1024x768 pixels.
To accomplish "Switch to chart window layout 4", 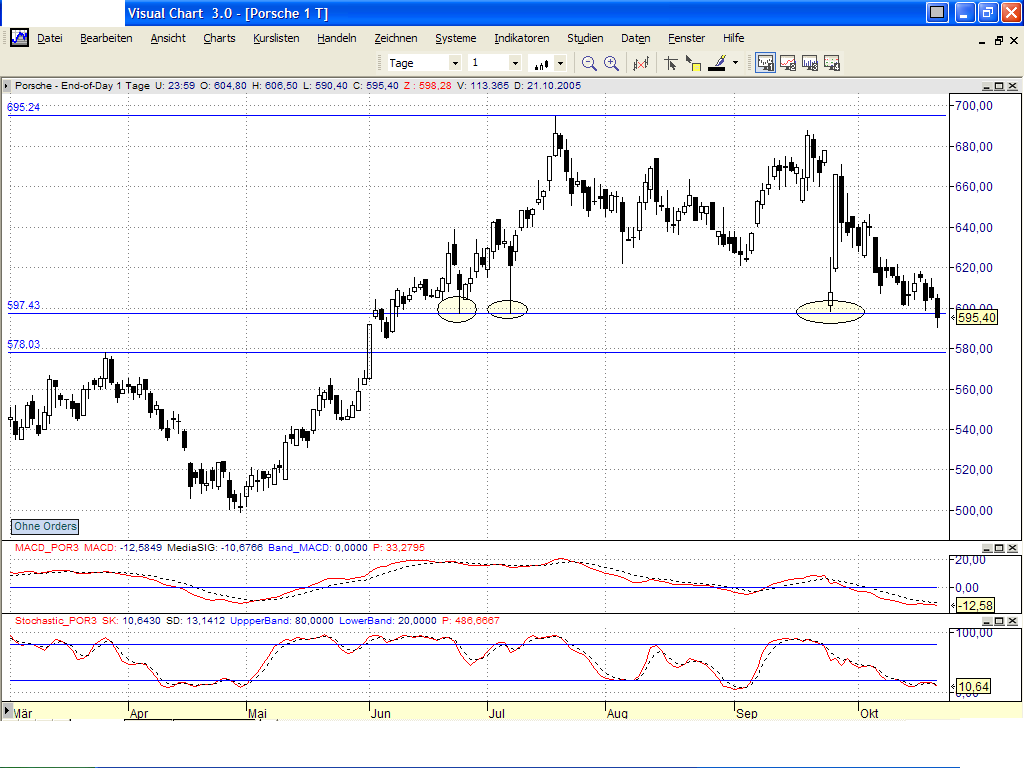I will [x=831, y=63].
